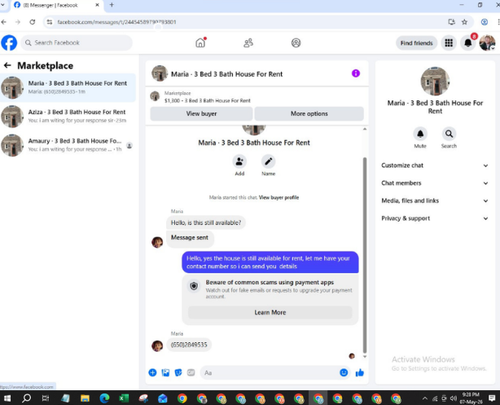Expand Media, files and links section
The image size is (500, 405).
click(x=435, y=201)
